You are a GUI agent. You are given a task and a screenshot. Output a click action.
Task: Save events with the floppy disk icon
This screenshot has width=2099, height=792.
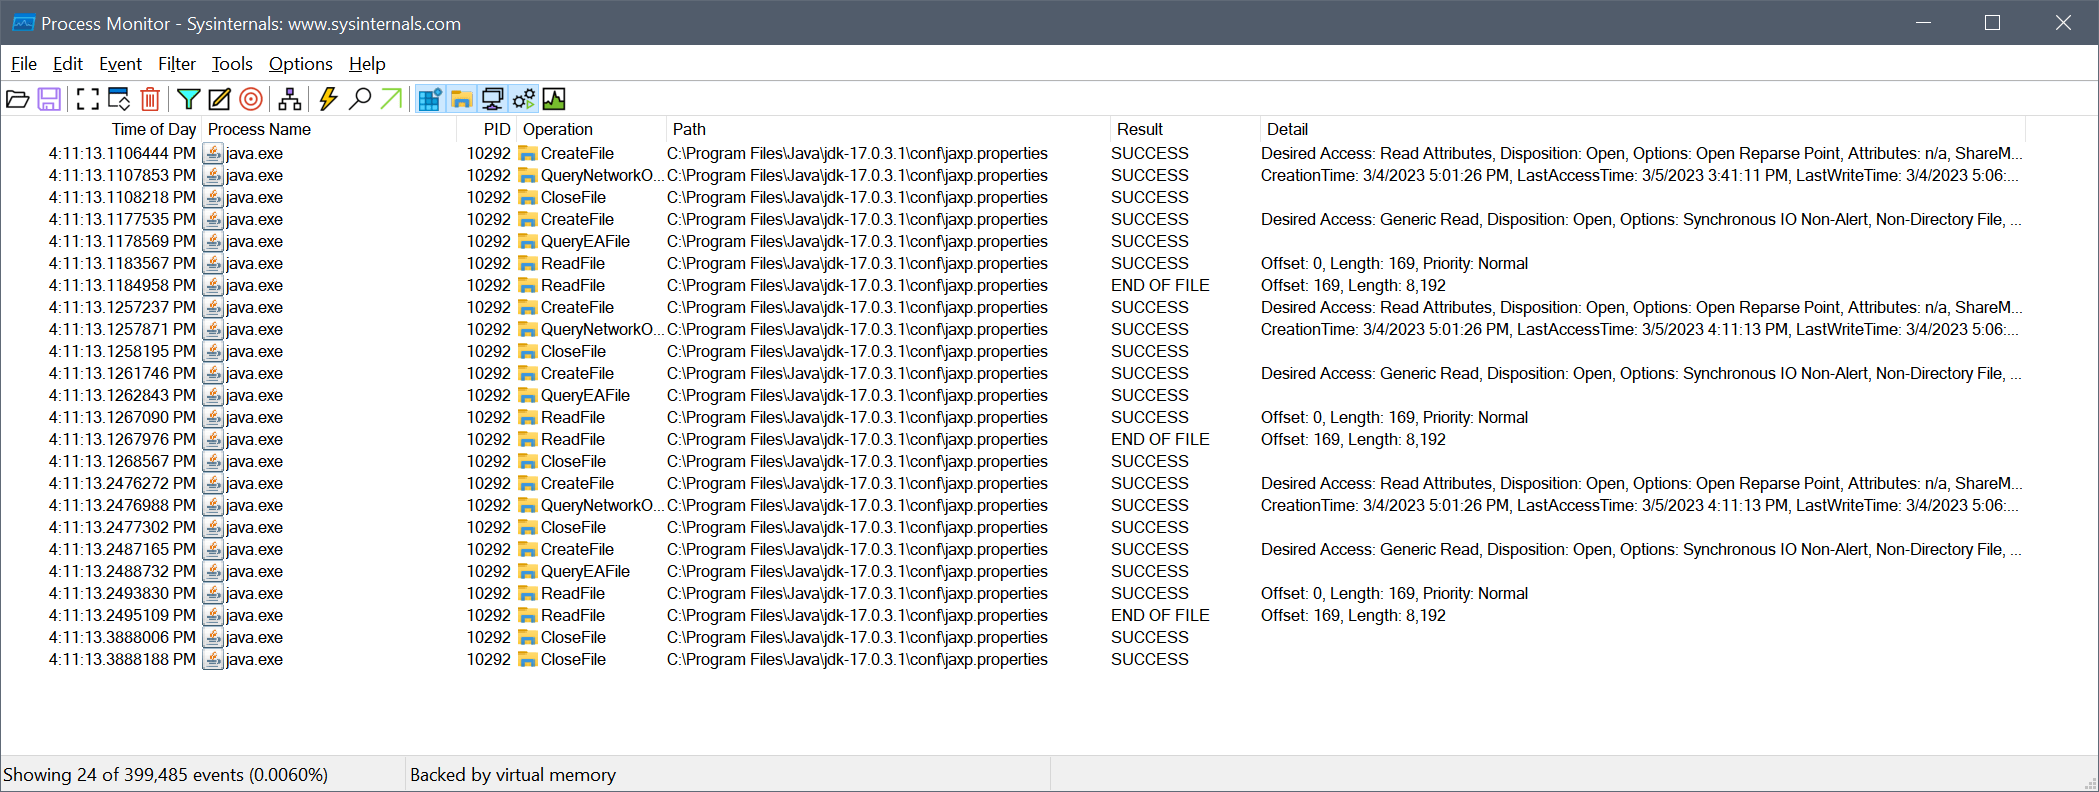click(x=49, y=99)
